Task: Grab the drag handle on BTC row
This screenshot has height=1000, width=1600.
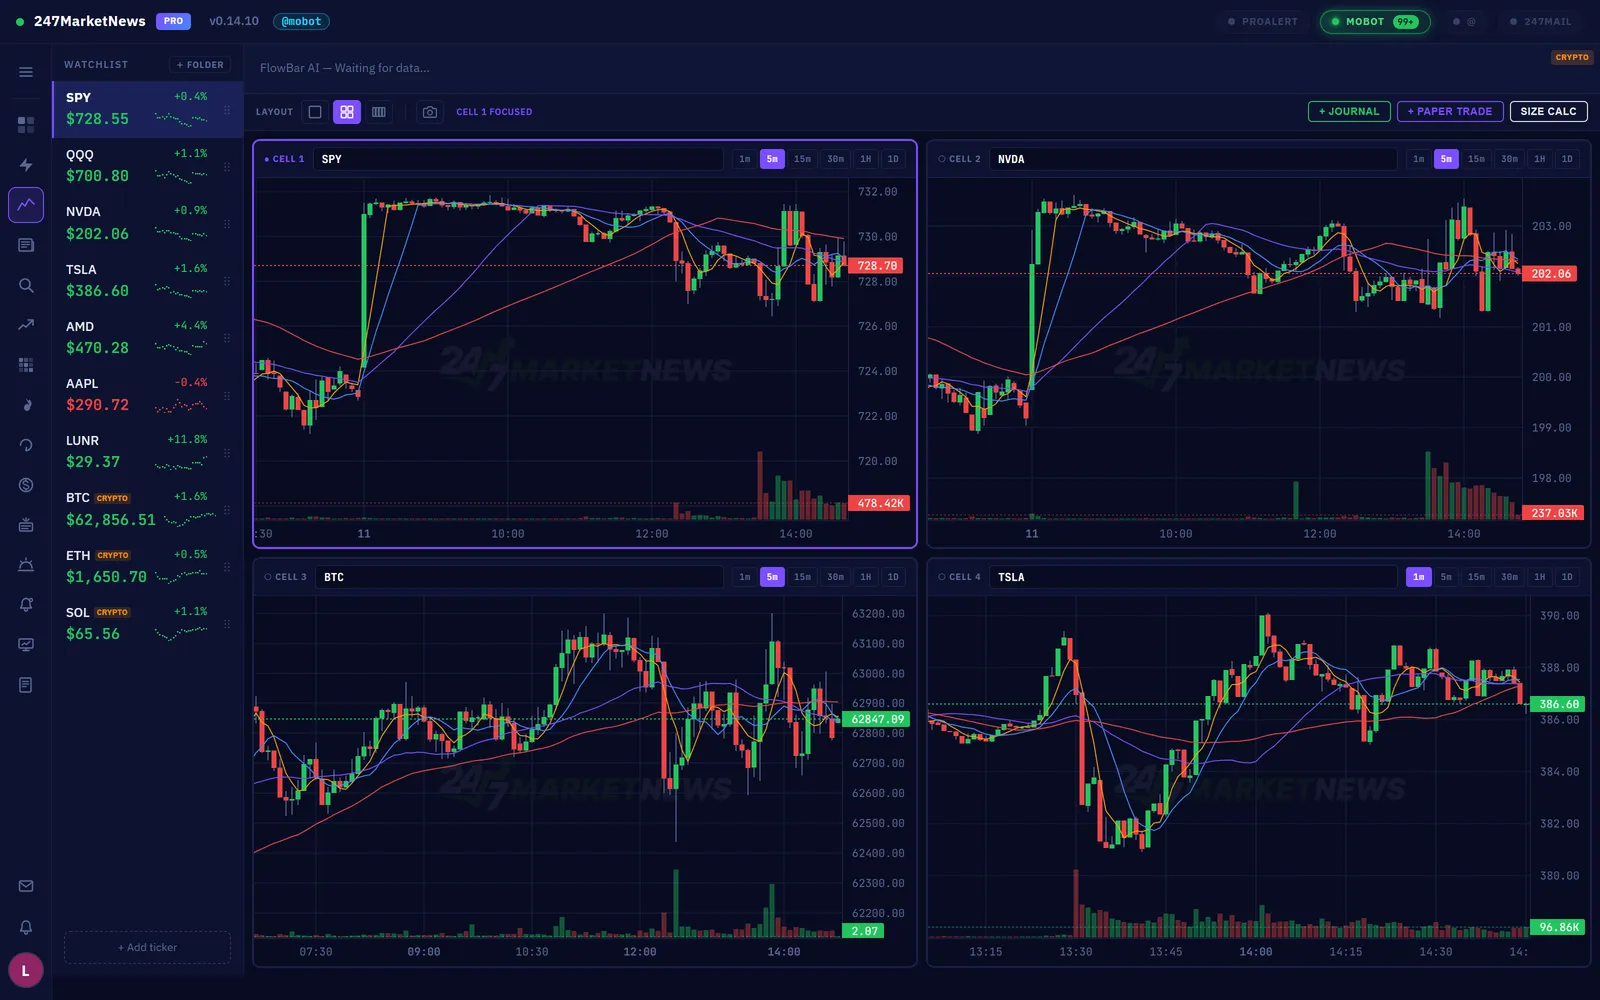Action: point(227,510)
